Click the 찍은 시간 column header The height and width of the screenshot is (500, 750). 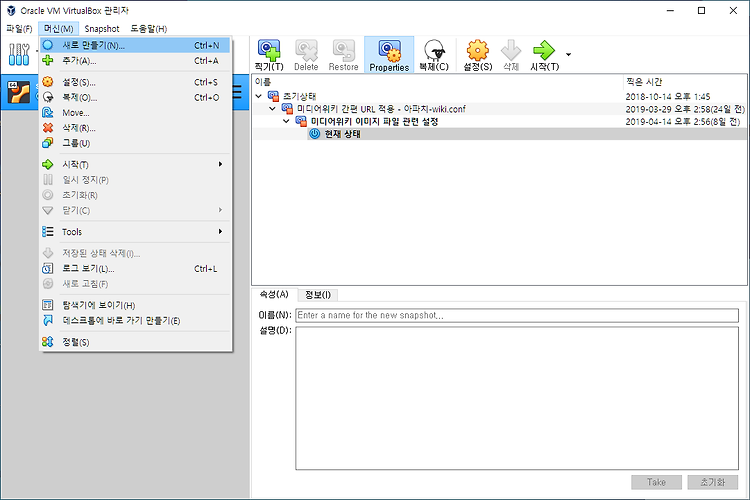(x=685, y=82)
